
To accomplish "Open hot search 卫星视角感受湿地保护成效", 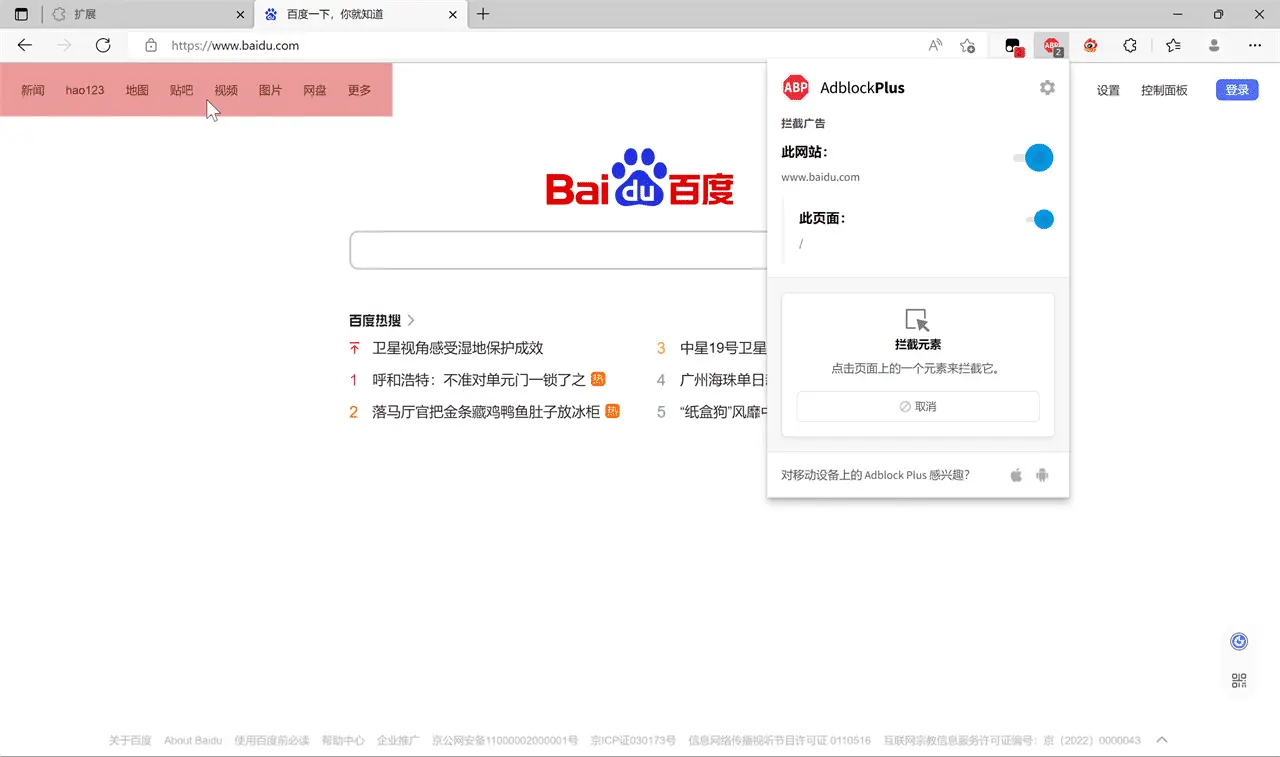I will click(x=457, y=348).
